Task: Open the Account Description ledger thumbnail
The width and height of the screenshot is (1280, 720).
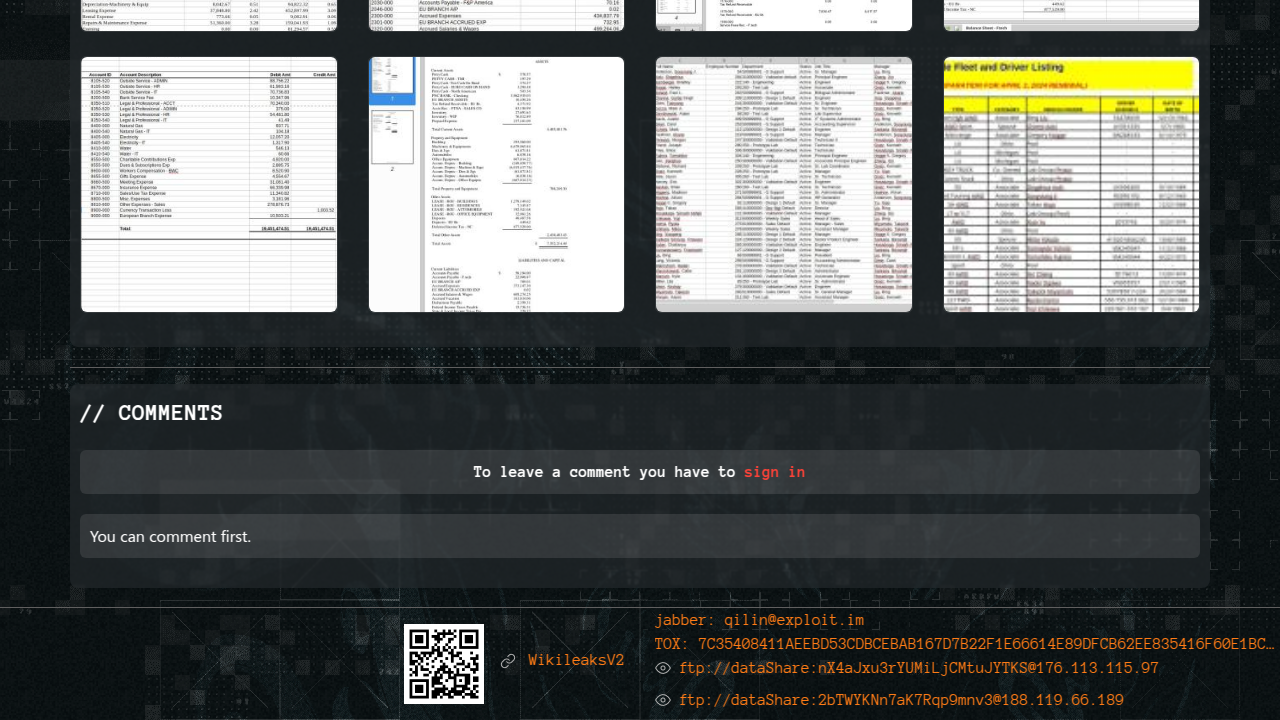Action: 209,184
